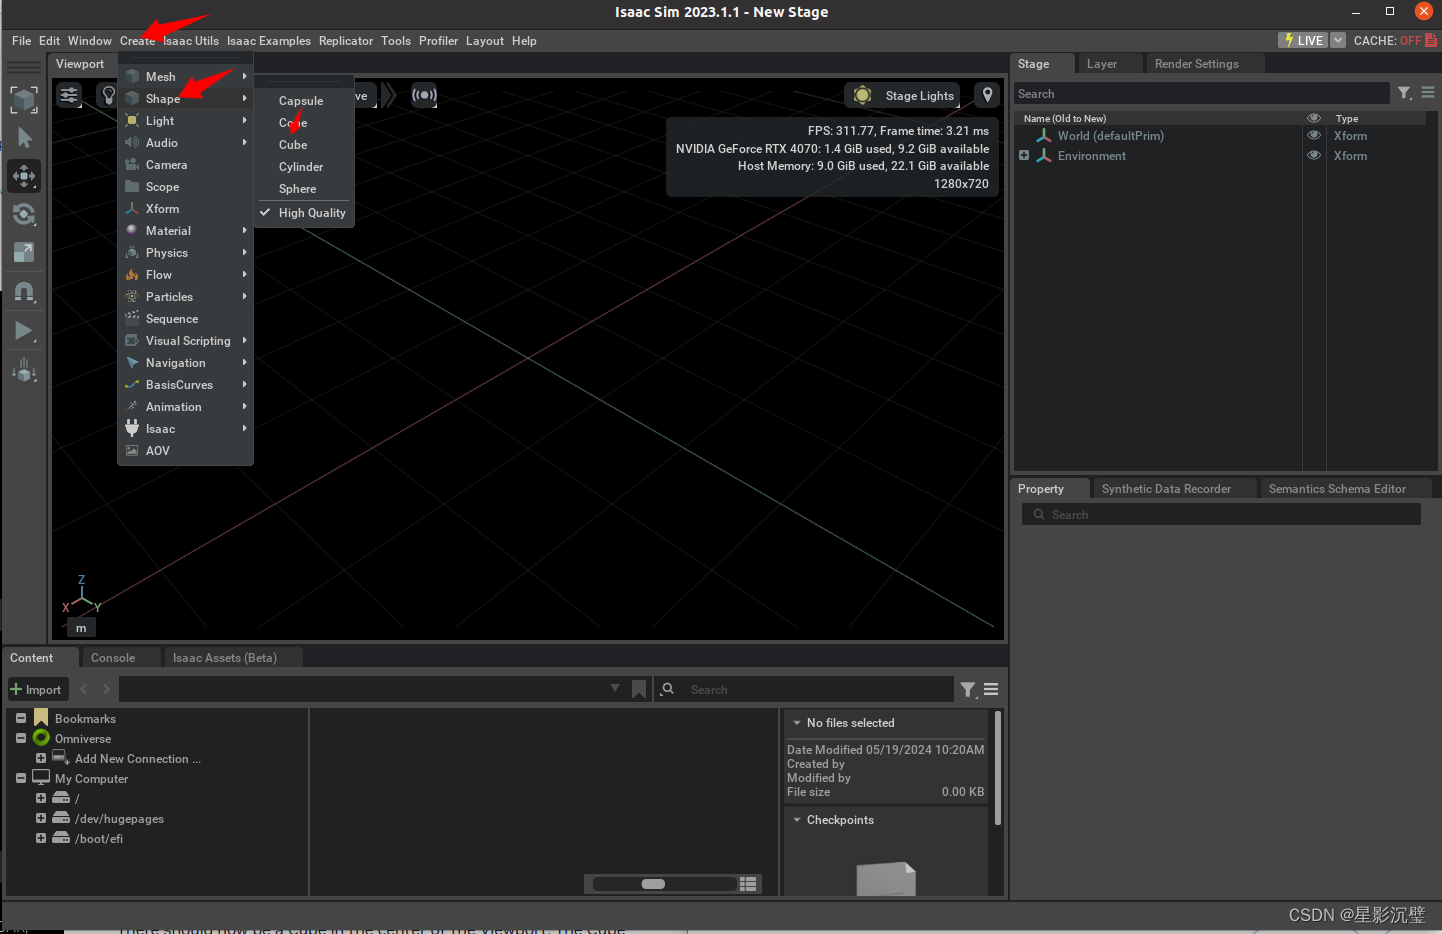Collapse the Omniverse tree node
The image size is (1442, 934).
21,738
